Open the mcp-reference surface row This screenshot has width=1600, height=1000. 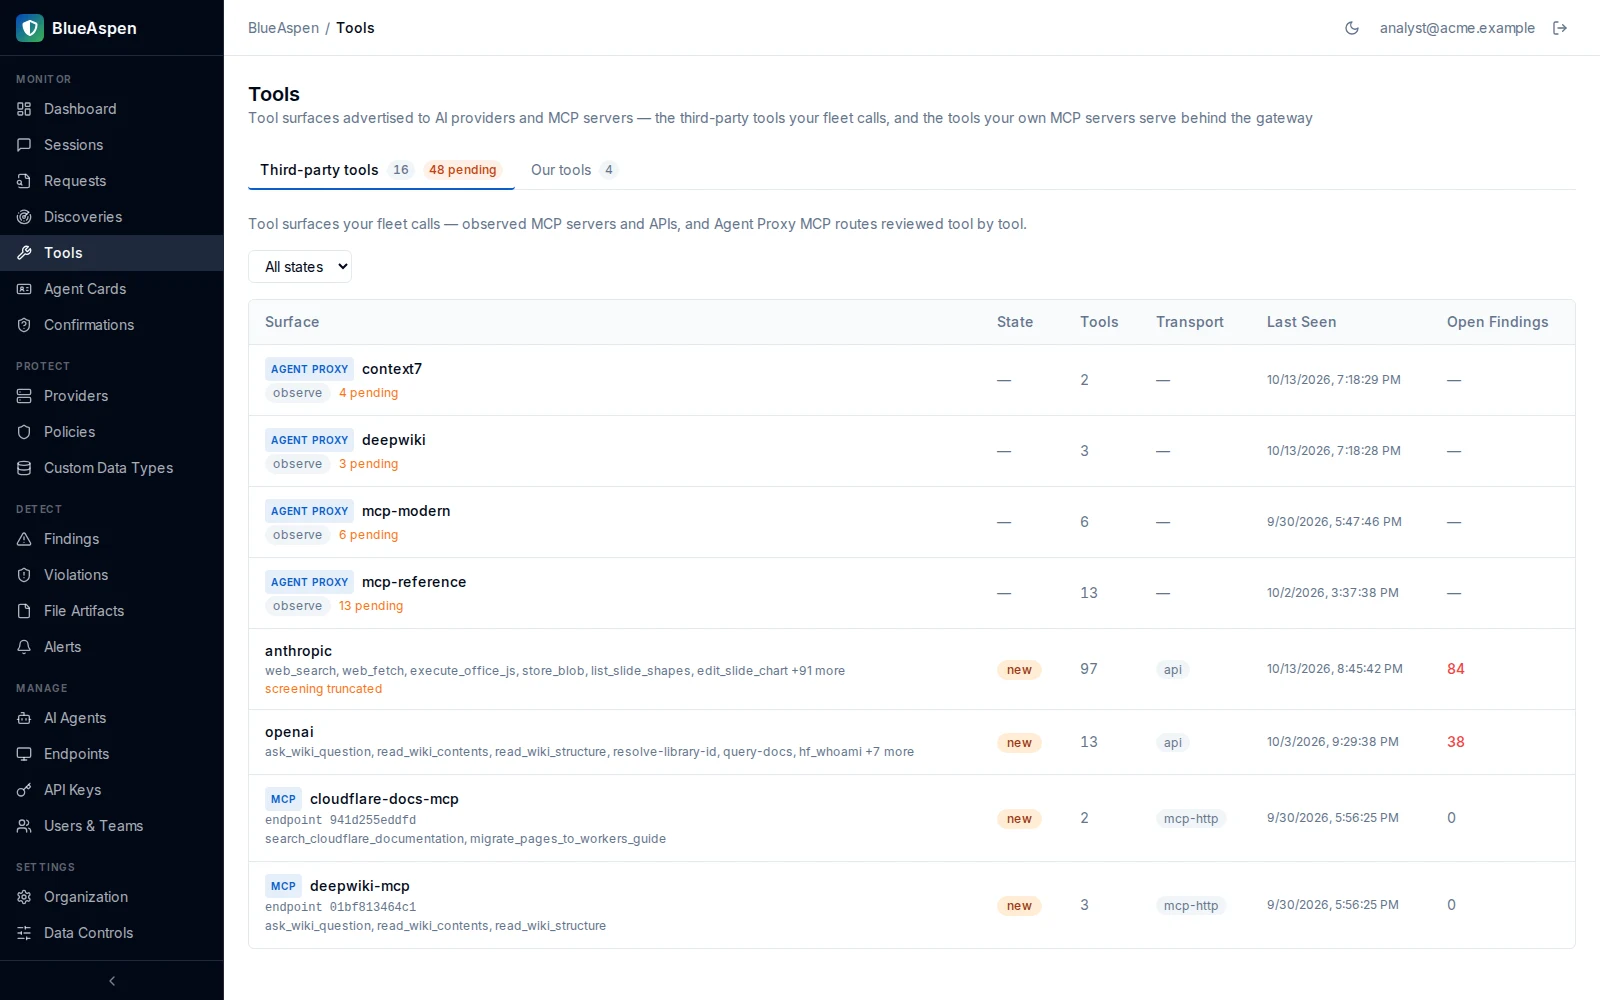(x=911, y=593)
